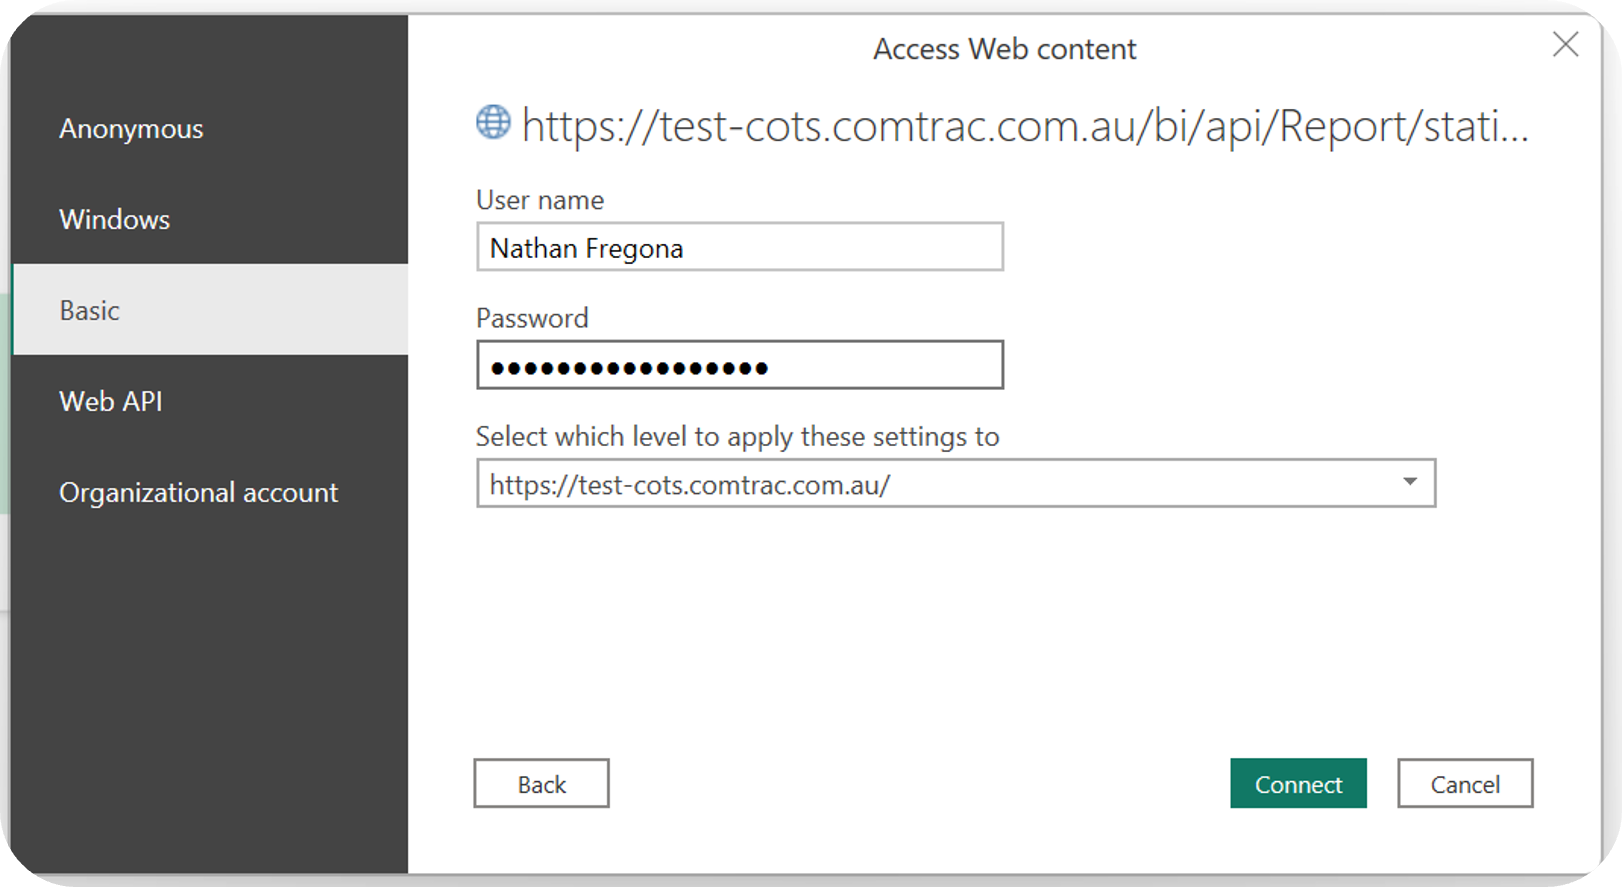Screen dimensions: 1622x888
Task: Click the "Access Web content" title
Action: [x=1004, y=49]
